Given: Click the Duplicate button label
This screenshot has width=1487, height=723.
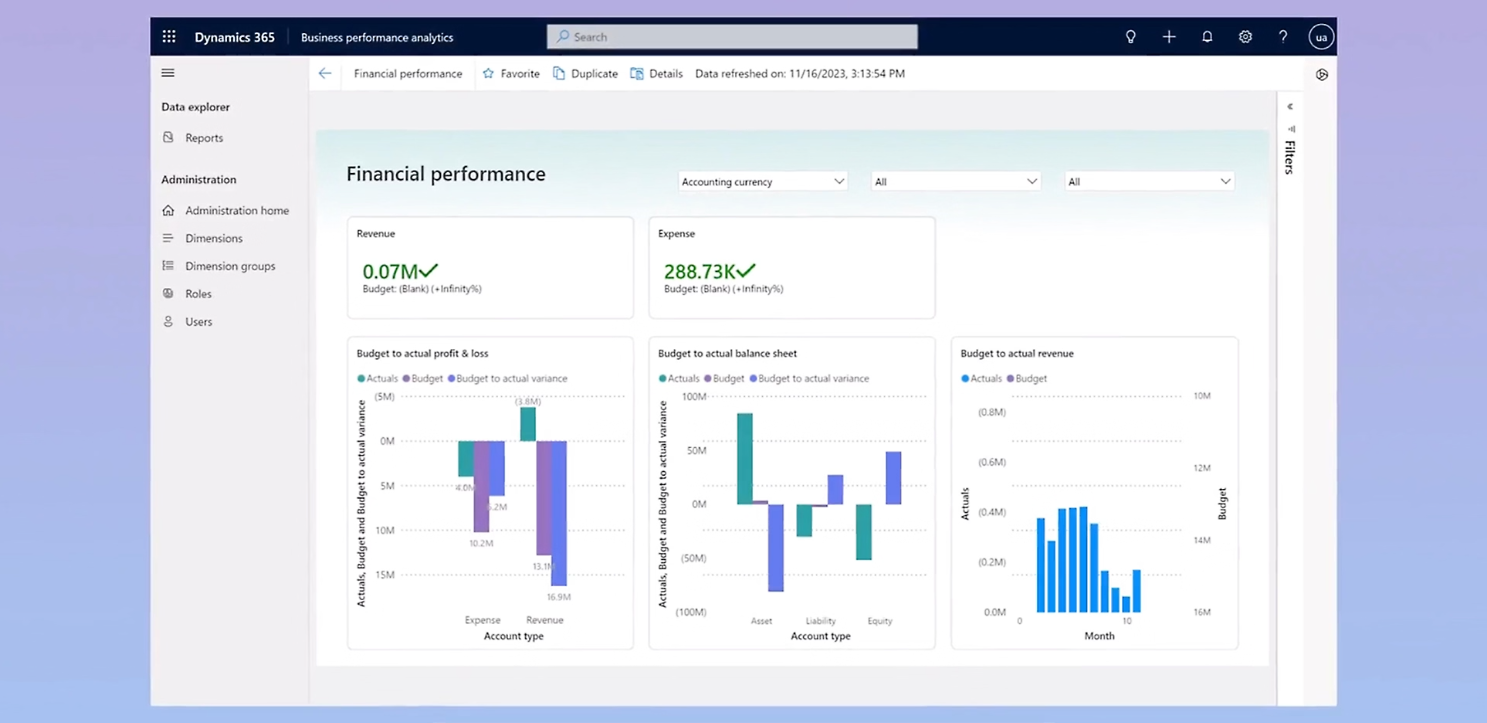Looking at the screenshot, I should point(594,73).
